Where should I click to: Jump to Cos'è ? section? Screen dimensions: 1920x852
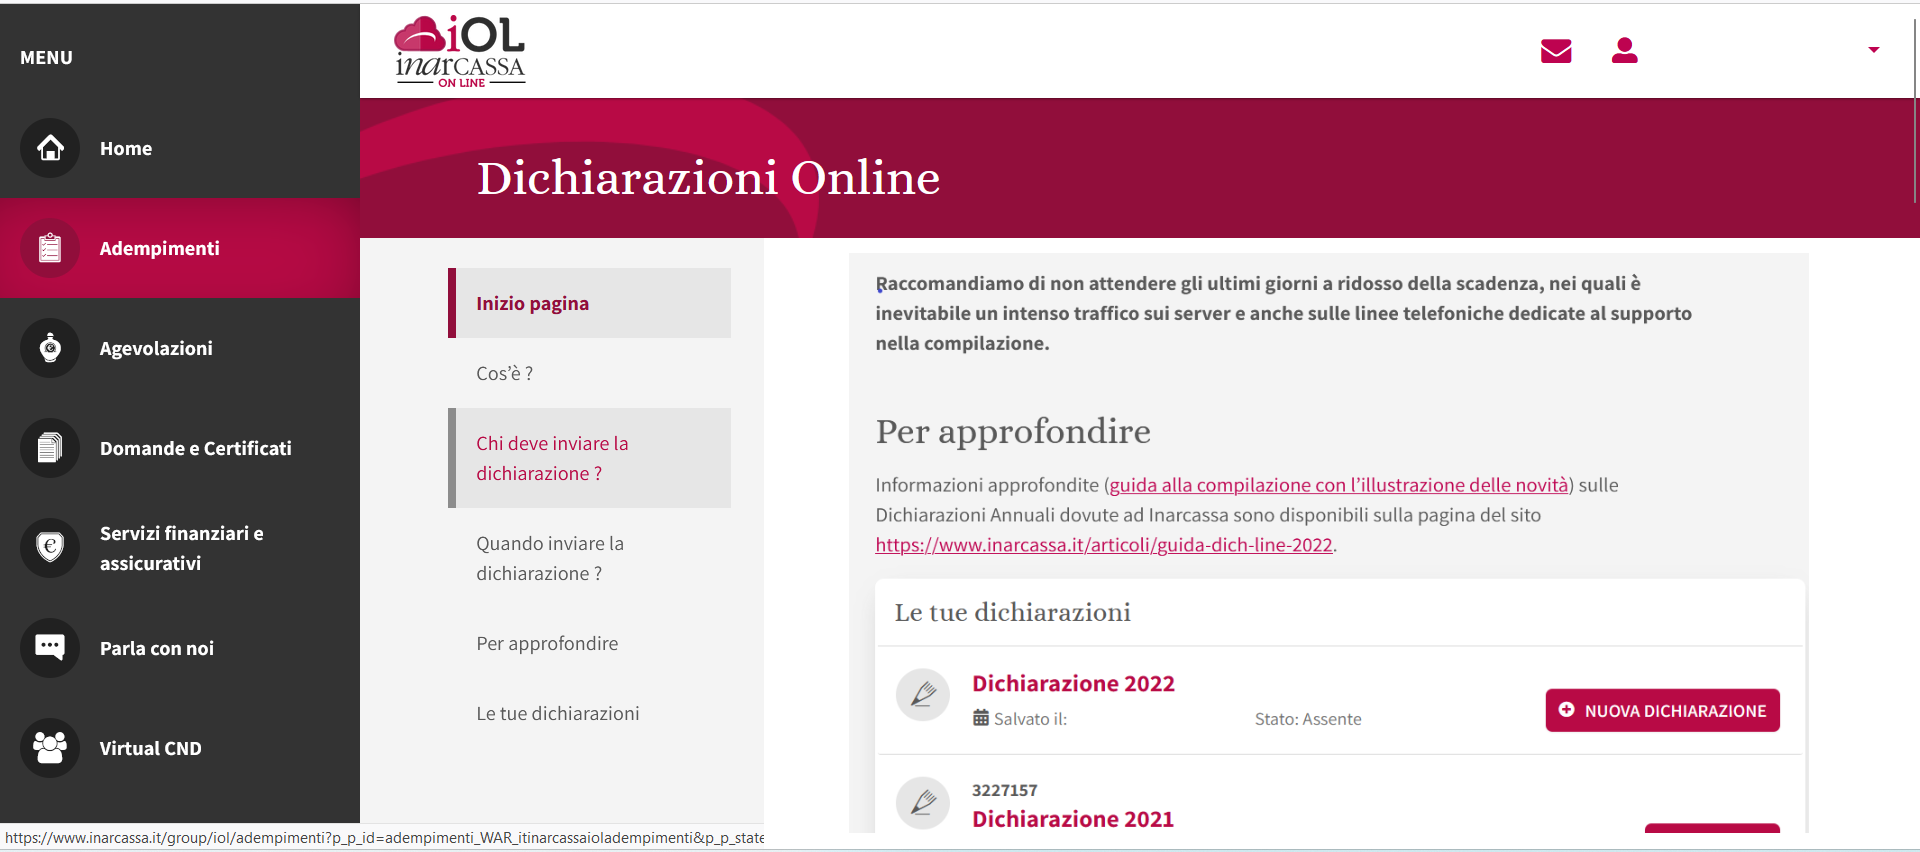[590, 373]
